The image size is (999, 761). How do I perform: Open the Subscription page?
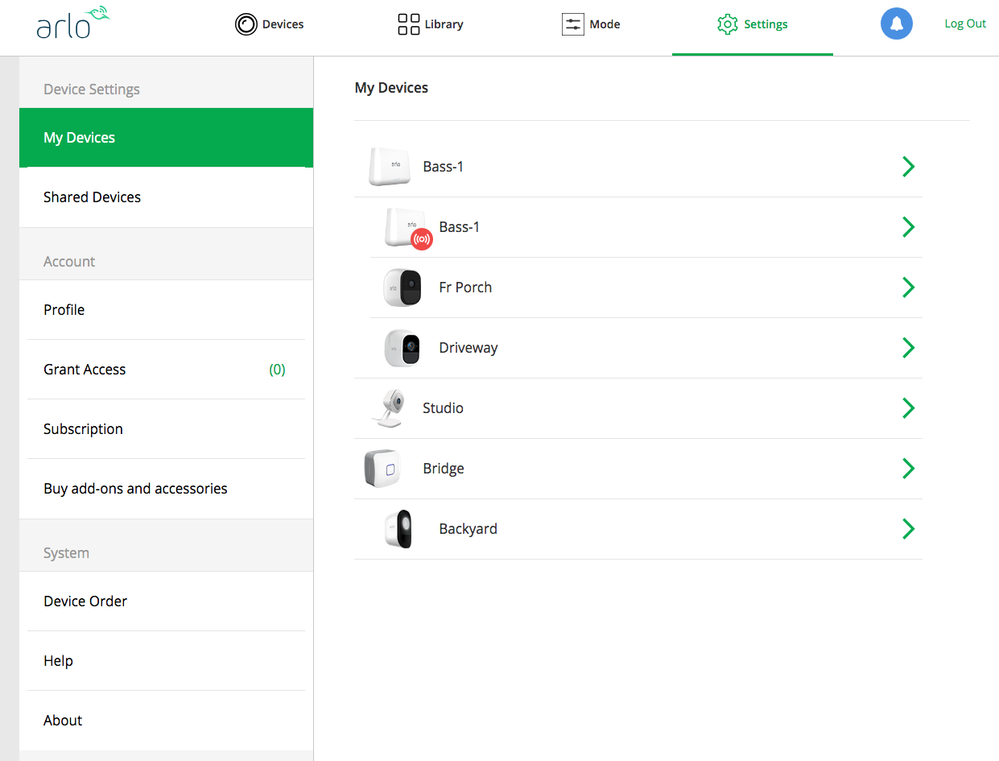click(166, 429)
